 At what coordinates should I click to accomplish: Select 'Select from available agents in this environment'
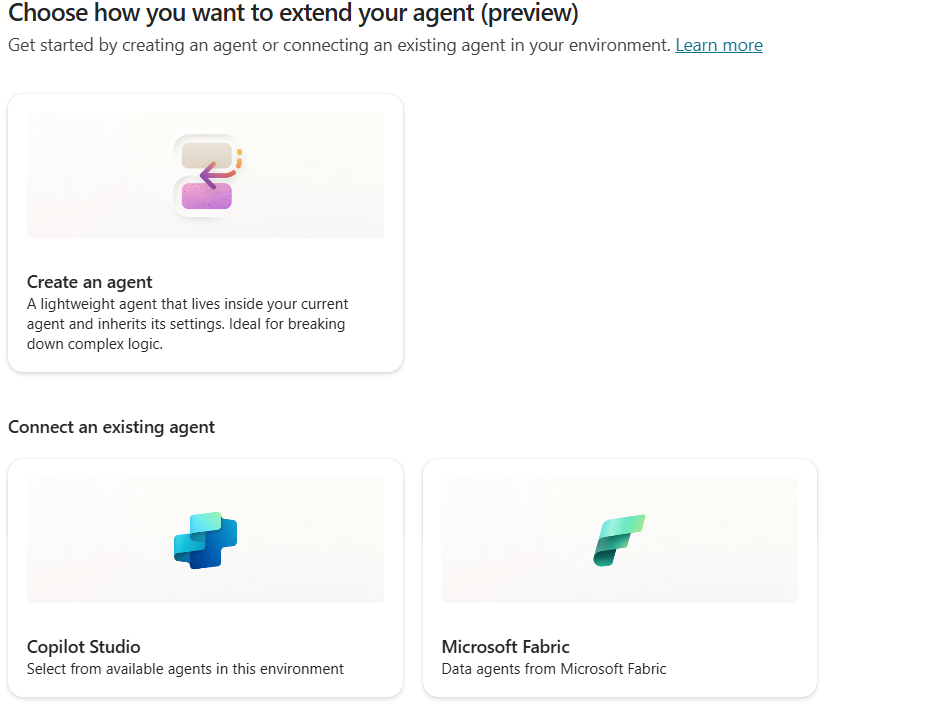click(185, 669)
